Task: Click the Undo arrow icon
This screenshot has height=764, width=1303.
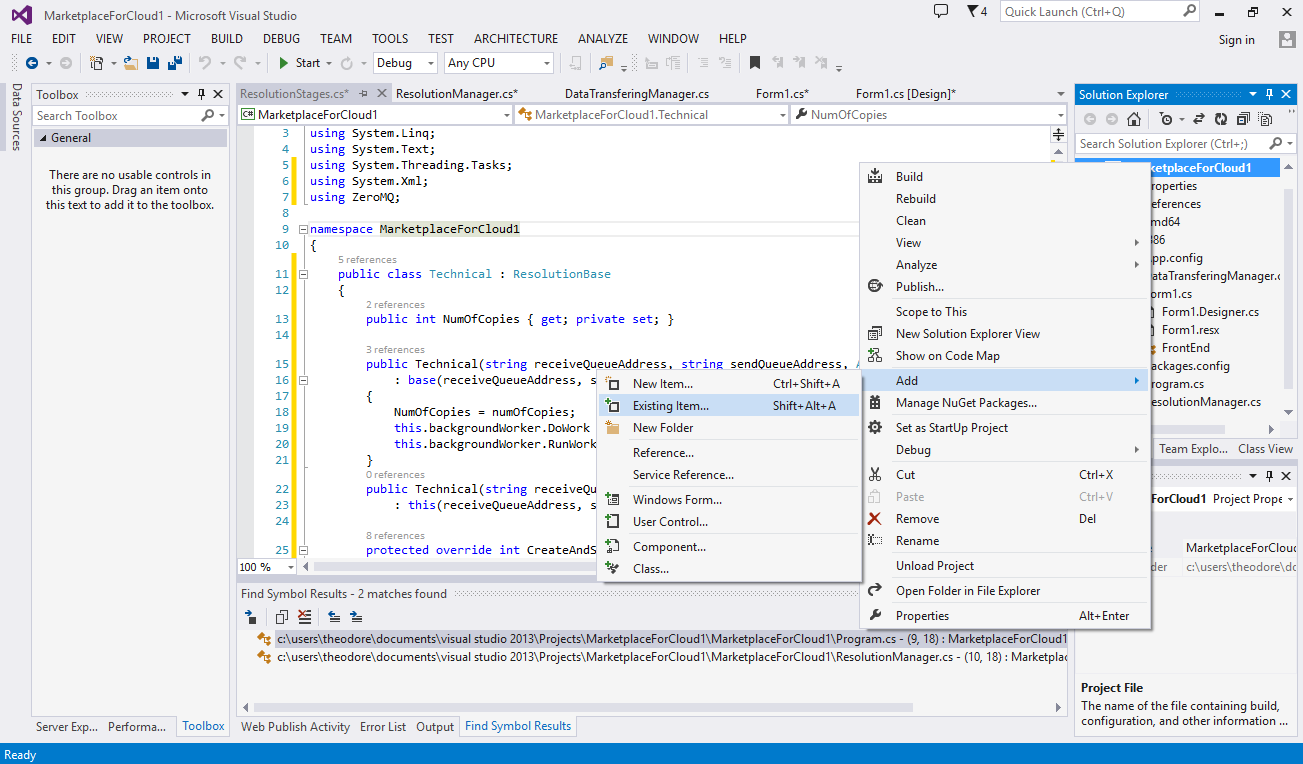Action: click(205, 63)
